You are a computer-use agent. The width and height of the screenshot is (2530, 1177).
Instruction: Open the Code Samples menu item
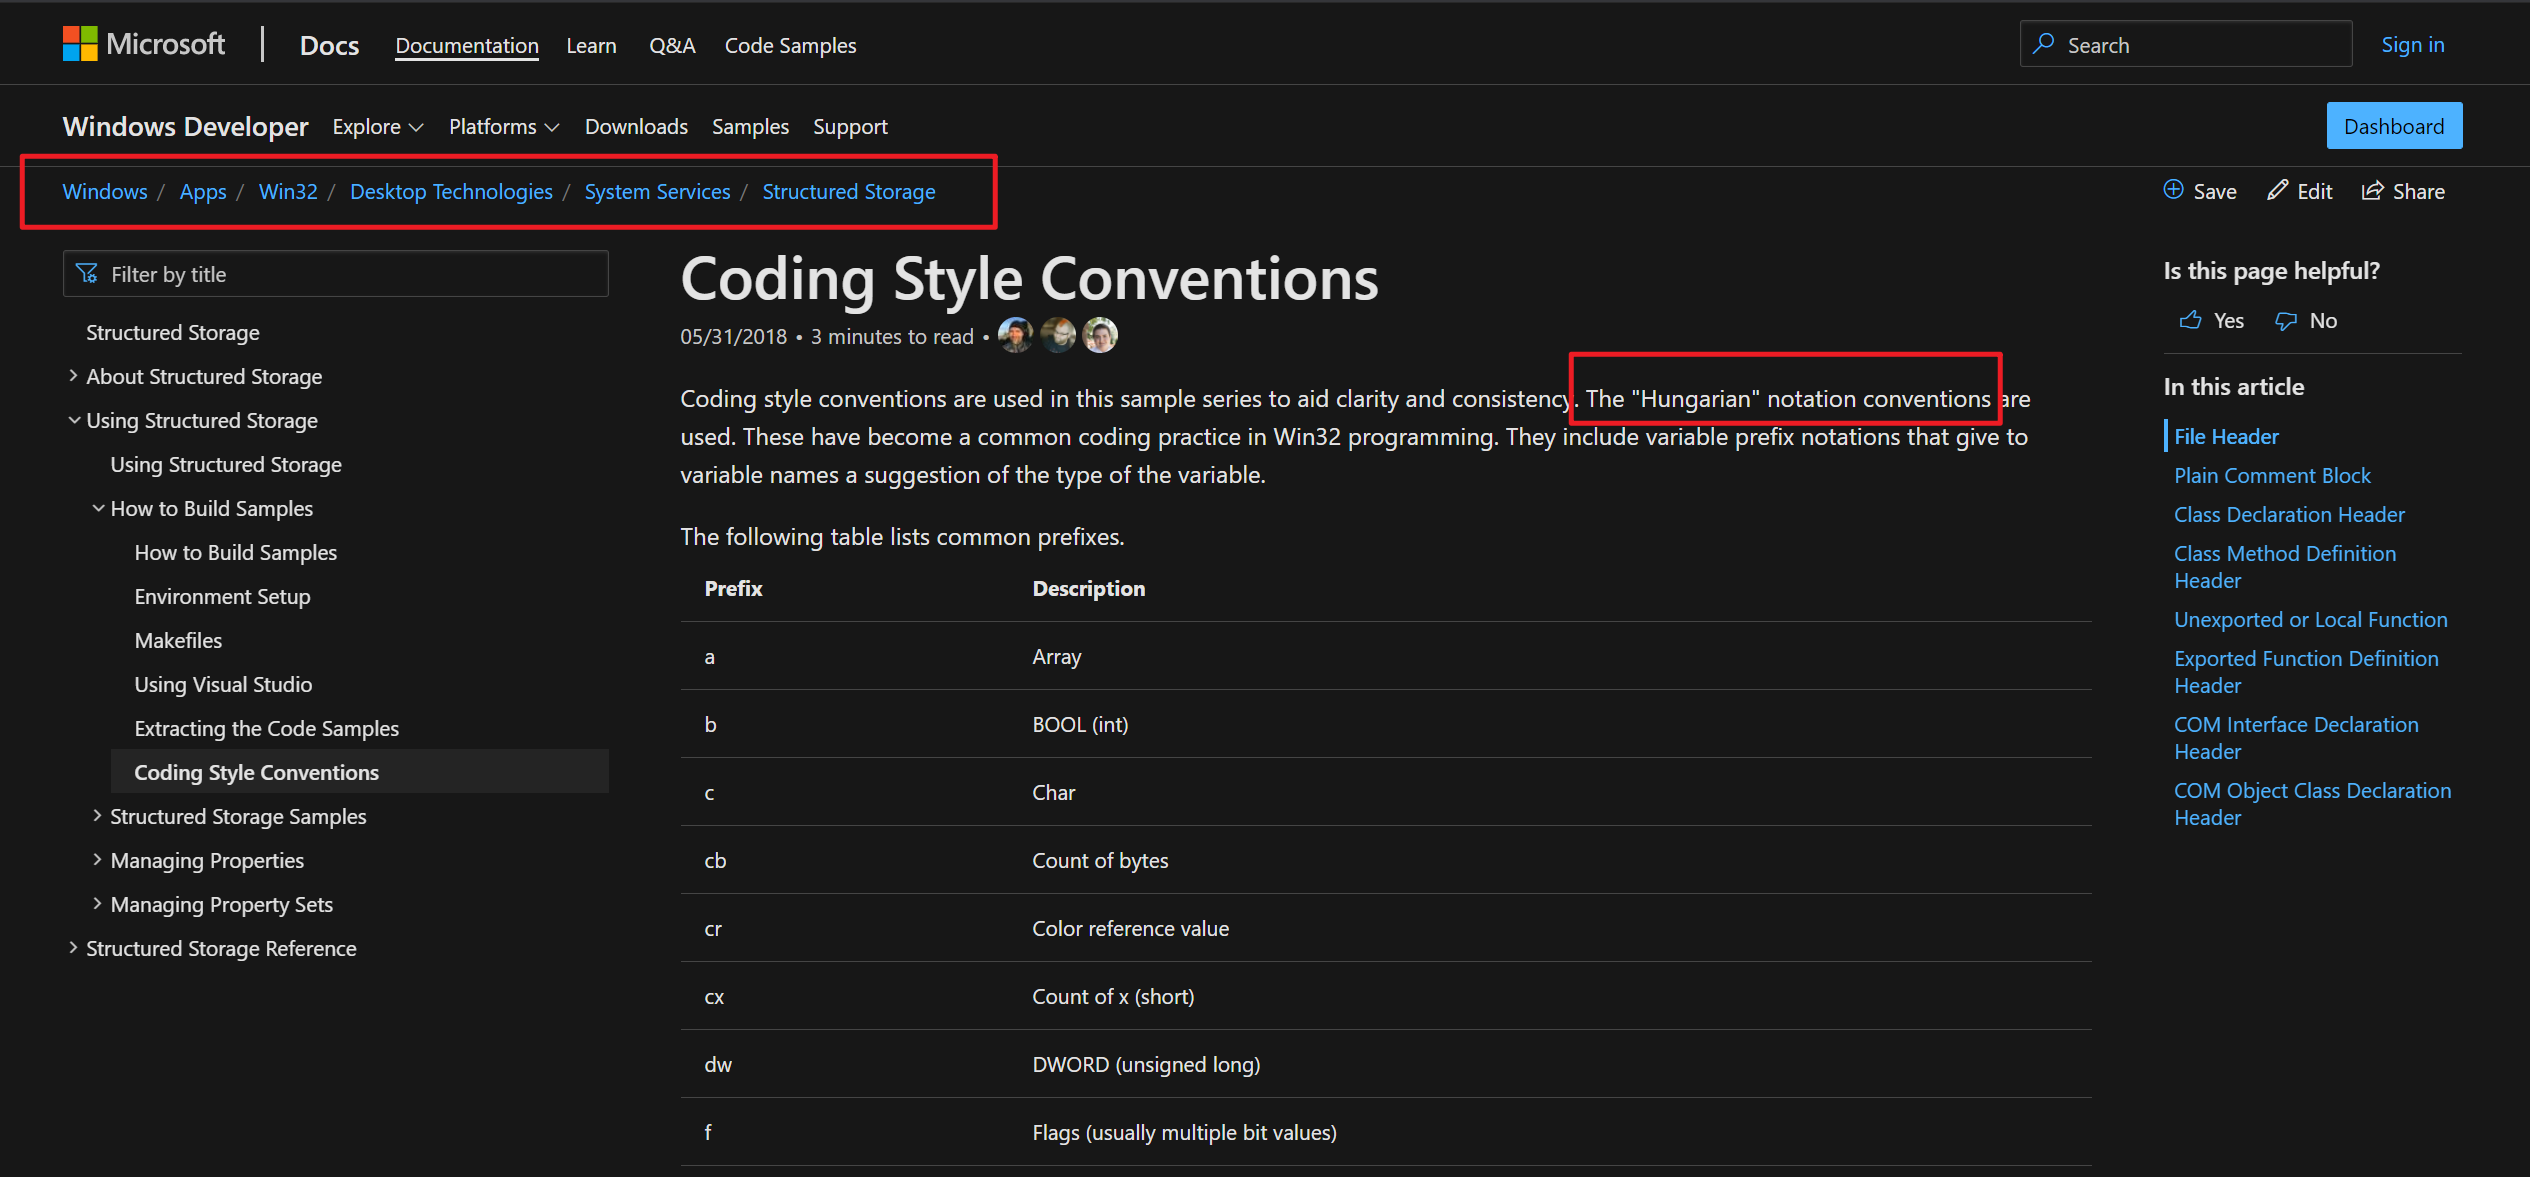[790, 46]
